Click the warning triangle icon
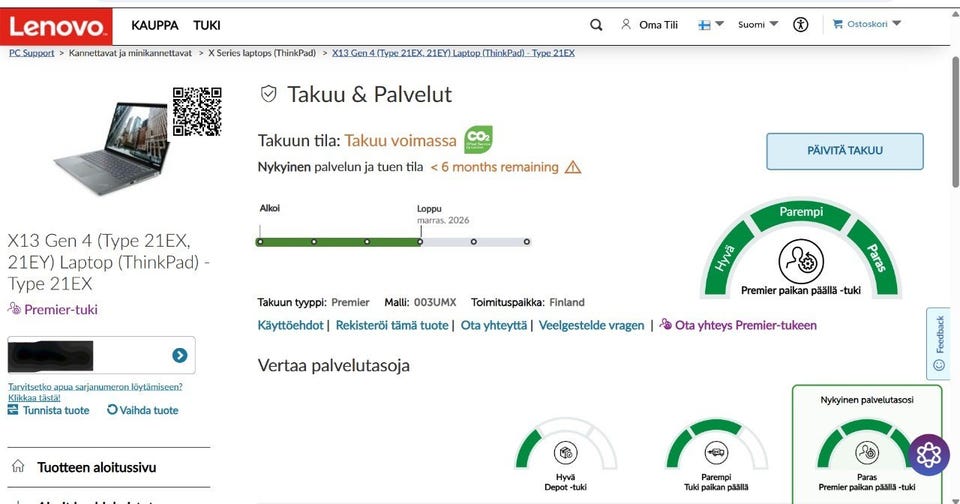Screen dimensions: 960x504 point(572,167)
